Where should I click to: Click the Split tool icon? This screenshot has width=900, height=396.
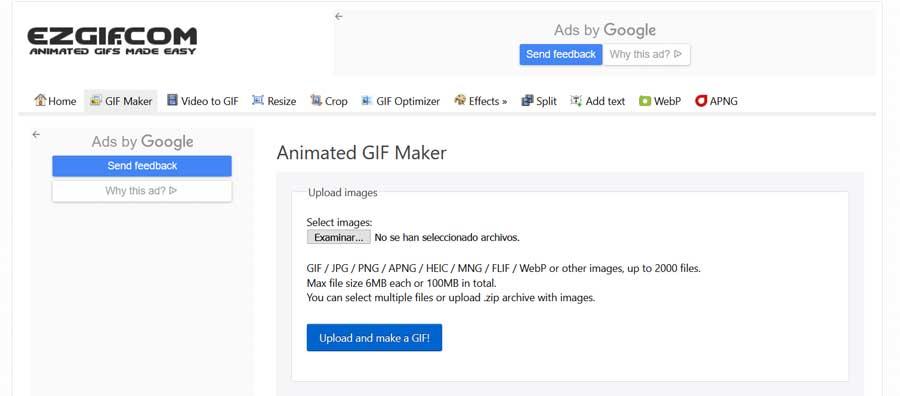pos(527,101)
